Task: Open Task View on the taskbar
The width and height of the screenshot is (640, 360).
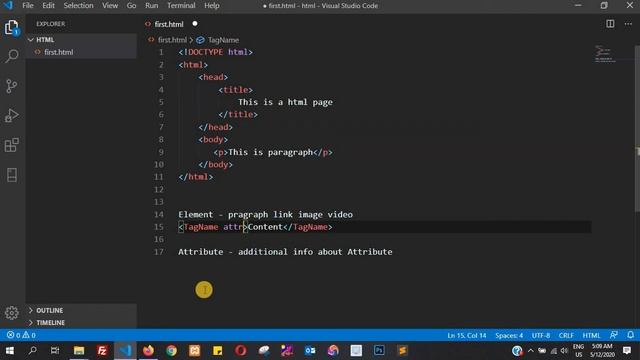Action: click(x=55, y=351)
